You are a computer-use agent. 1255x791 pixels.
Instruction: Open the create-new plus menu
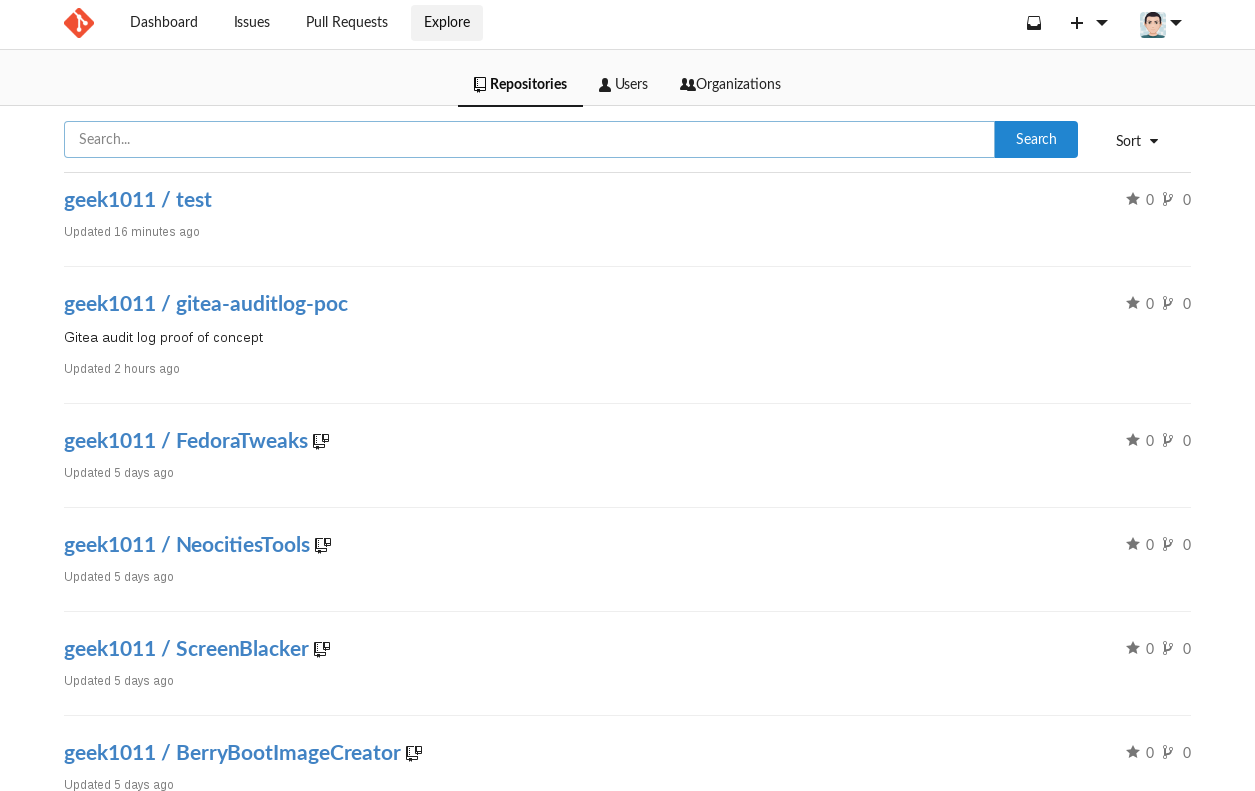1089,23
